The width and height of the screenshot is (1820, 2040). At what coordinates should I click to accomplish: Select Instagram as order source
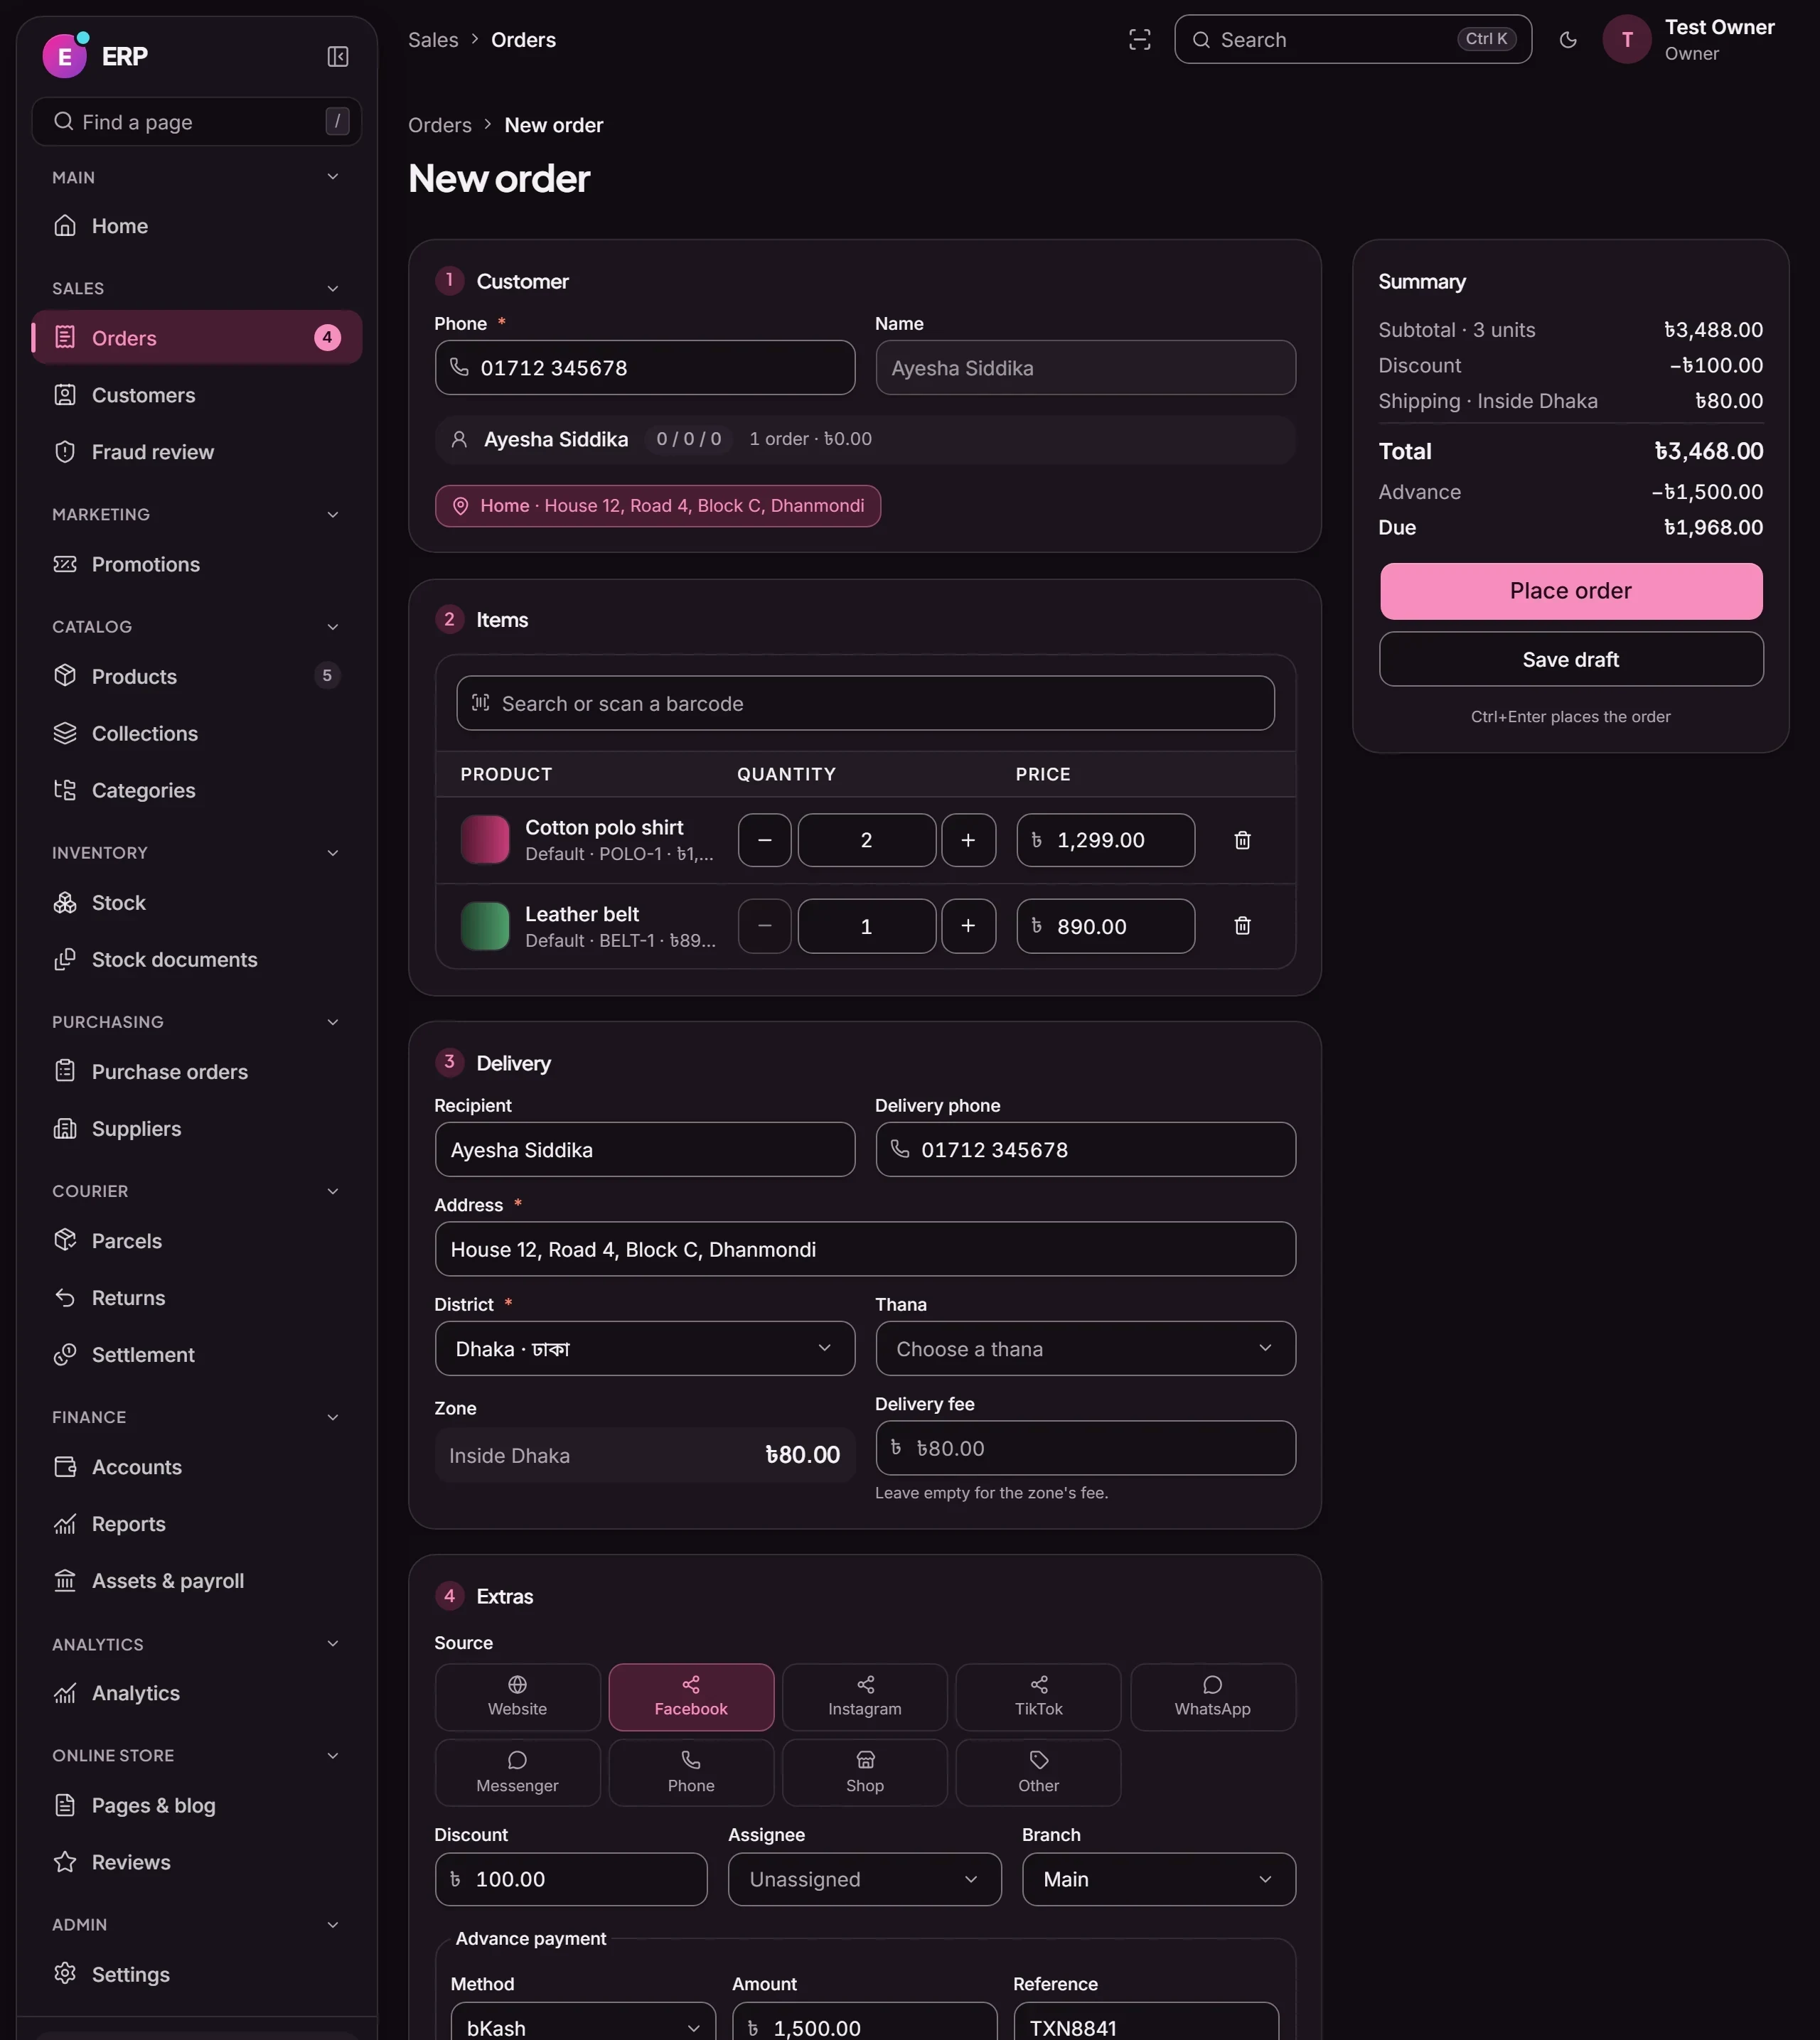(865, 1697)
